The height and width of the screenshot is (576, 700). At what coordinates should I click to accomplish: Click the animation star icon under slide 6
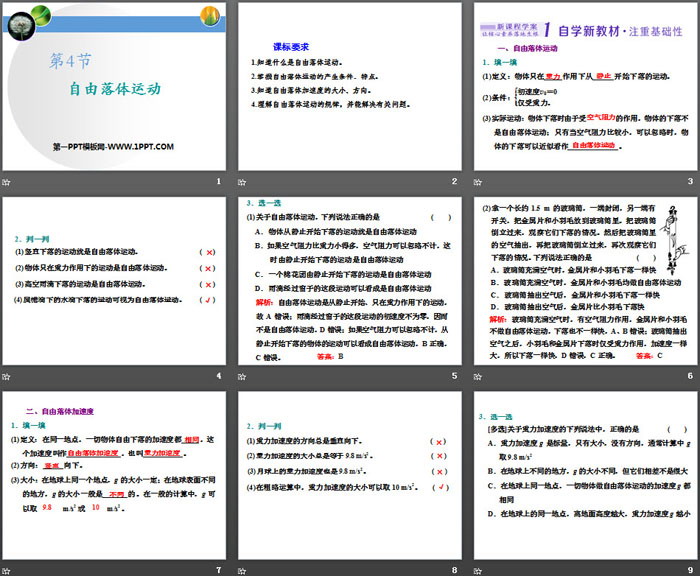pos(477,376)
